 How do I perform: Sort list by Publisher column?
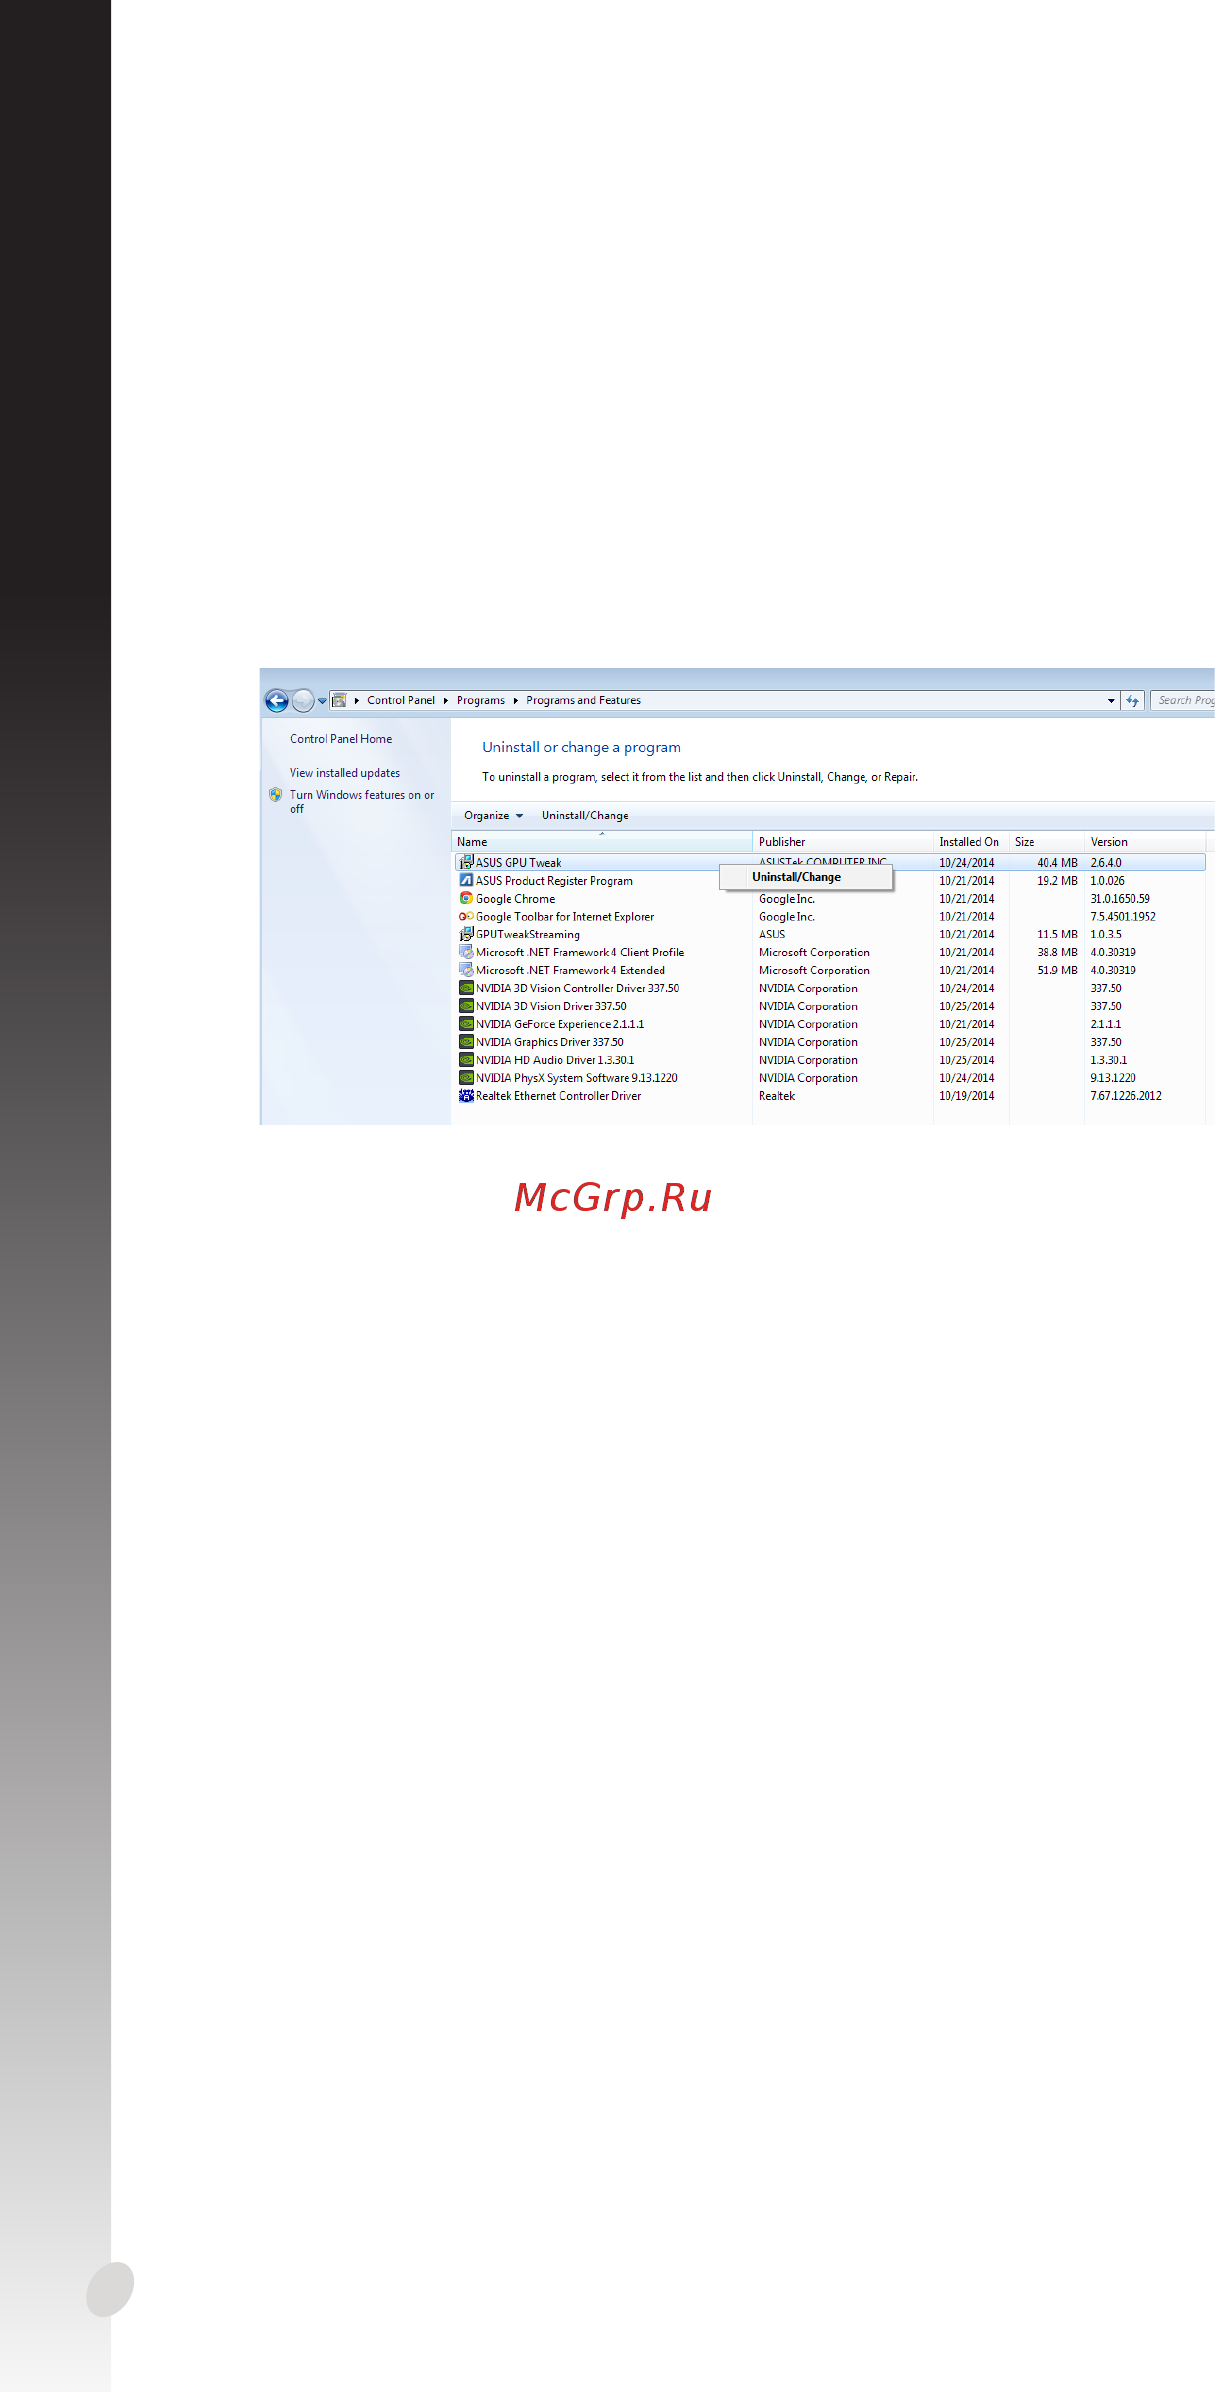[x=843, y=842]
